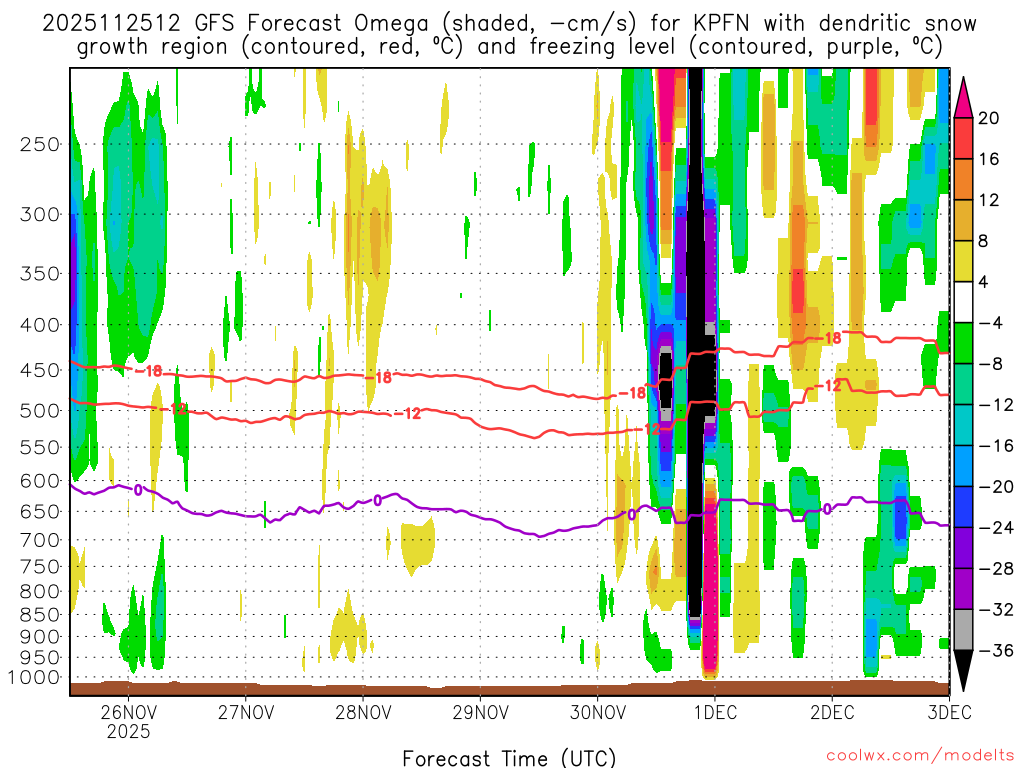Image resolution: width=1024 pixels, height=768 pixels.
Task: Click the purple 0 label near 2DEC
Action: [827, 509]
